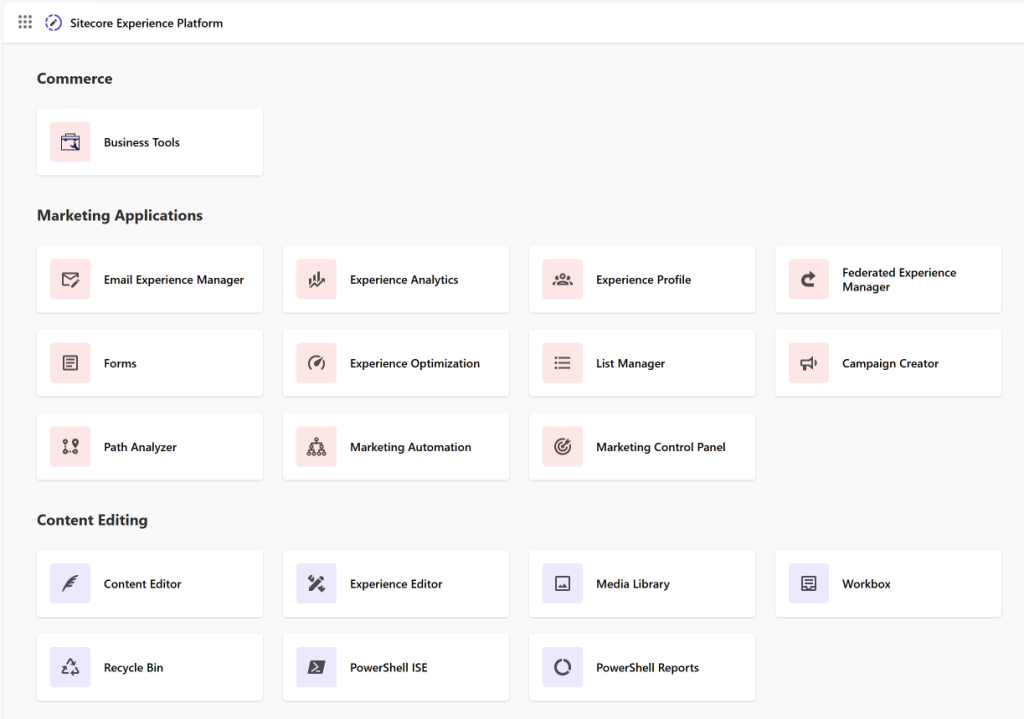Viewport: 1024px width, 719px height.
Task: Select the Federated Experience Manager label
Action: tap(899, 280)
